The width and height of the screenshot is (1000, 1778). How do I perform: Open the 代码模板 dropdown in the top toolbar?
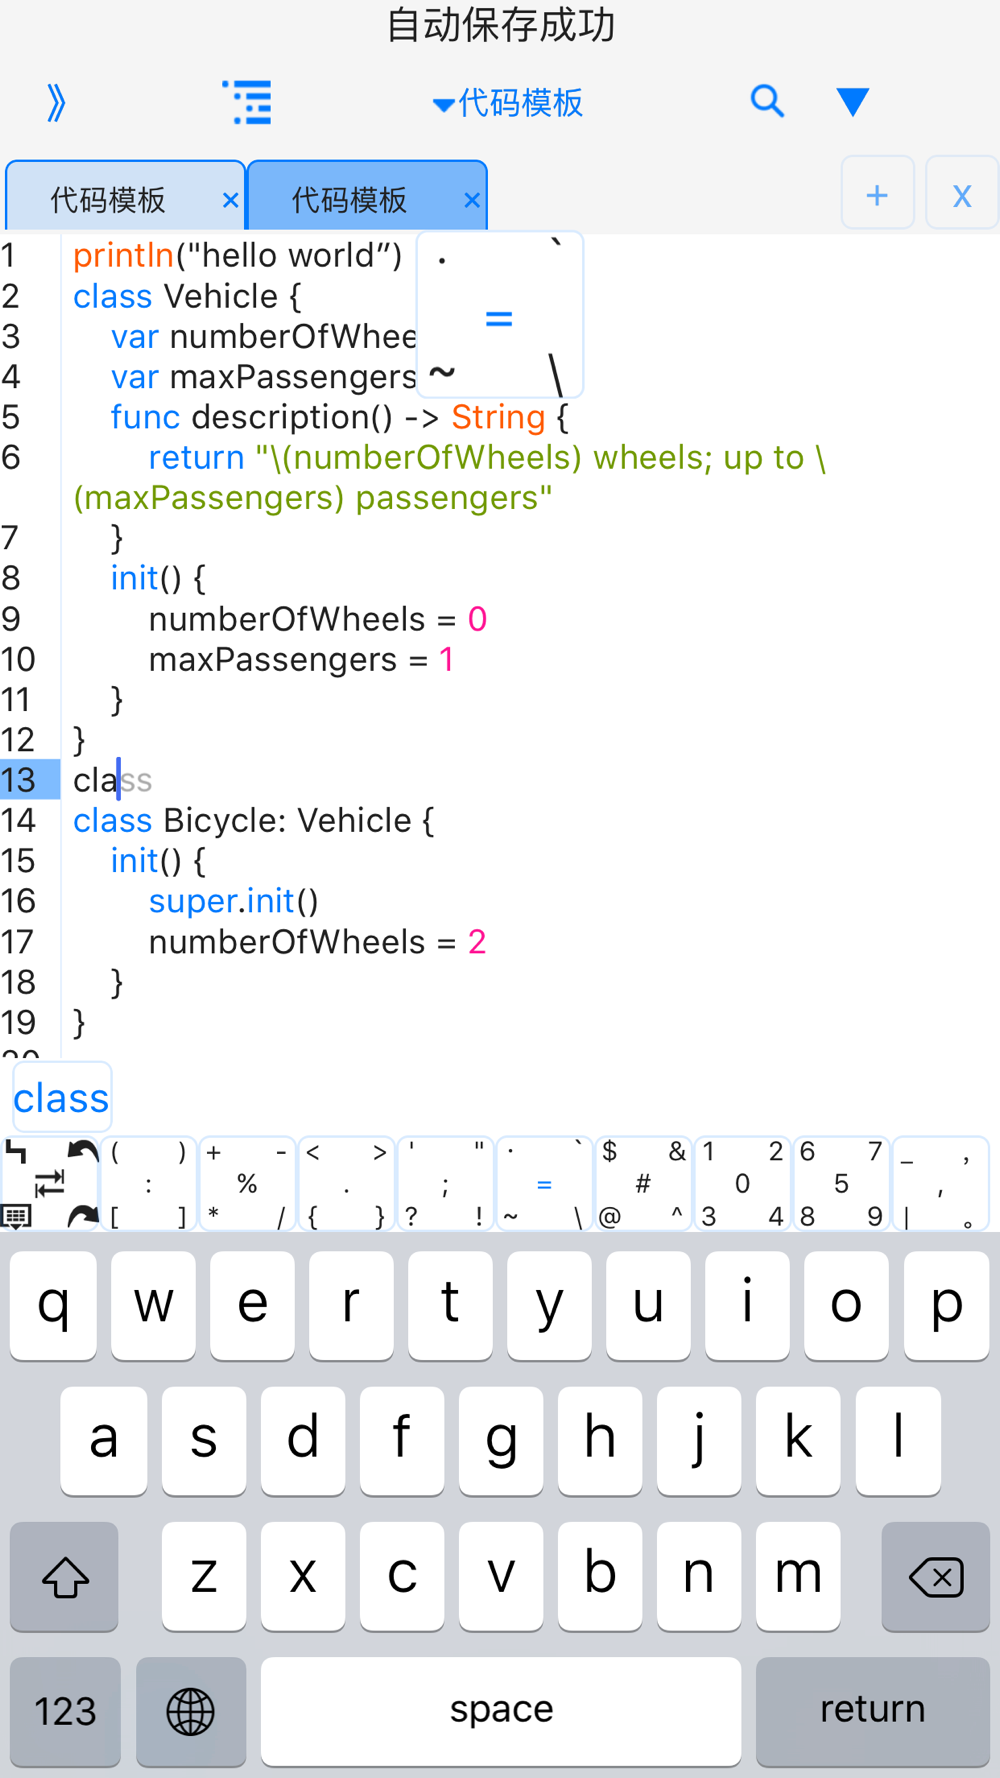coord(508,103)
